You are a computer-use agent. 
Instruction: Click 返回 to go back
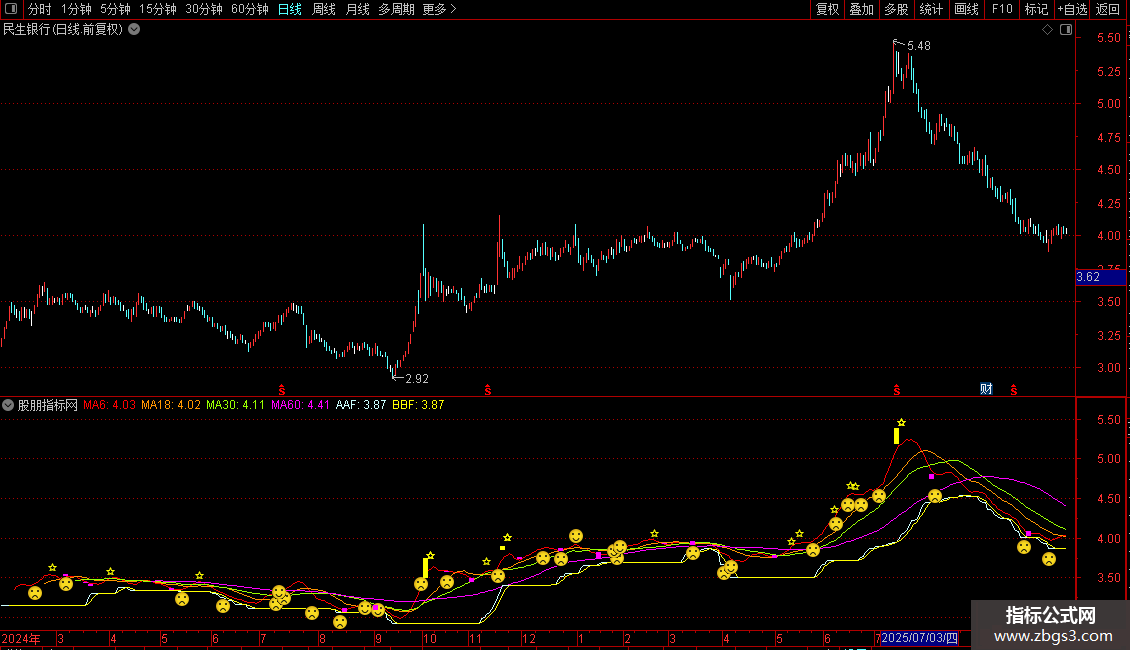(x=1108, y=9)
